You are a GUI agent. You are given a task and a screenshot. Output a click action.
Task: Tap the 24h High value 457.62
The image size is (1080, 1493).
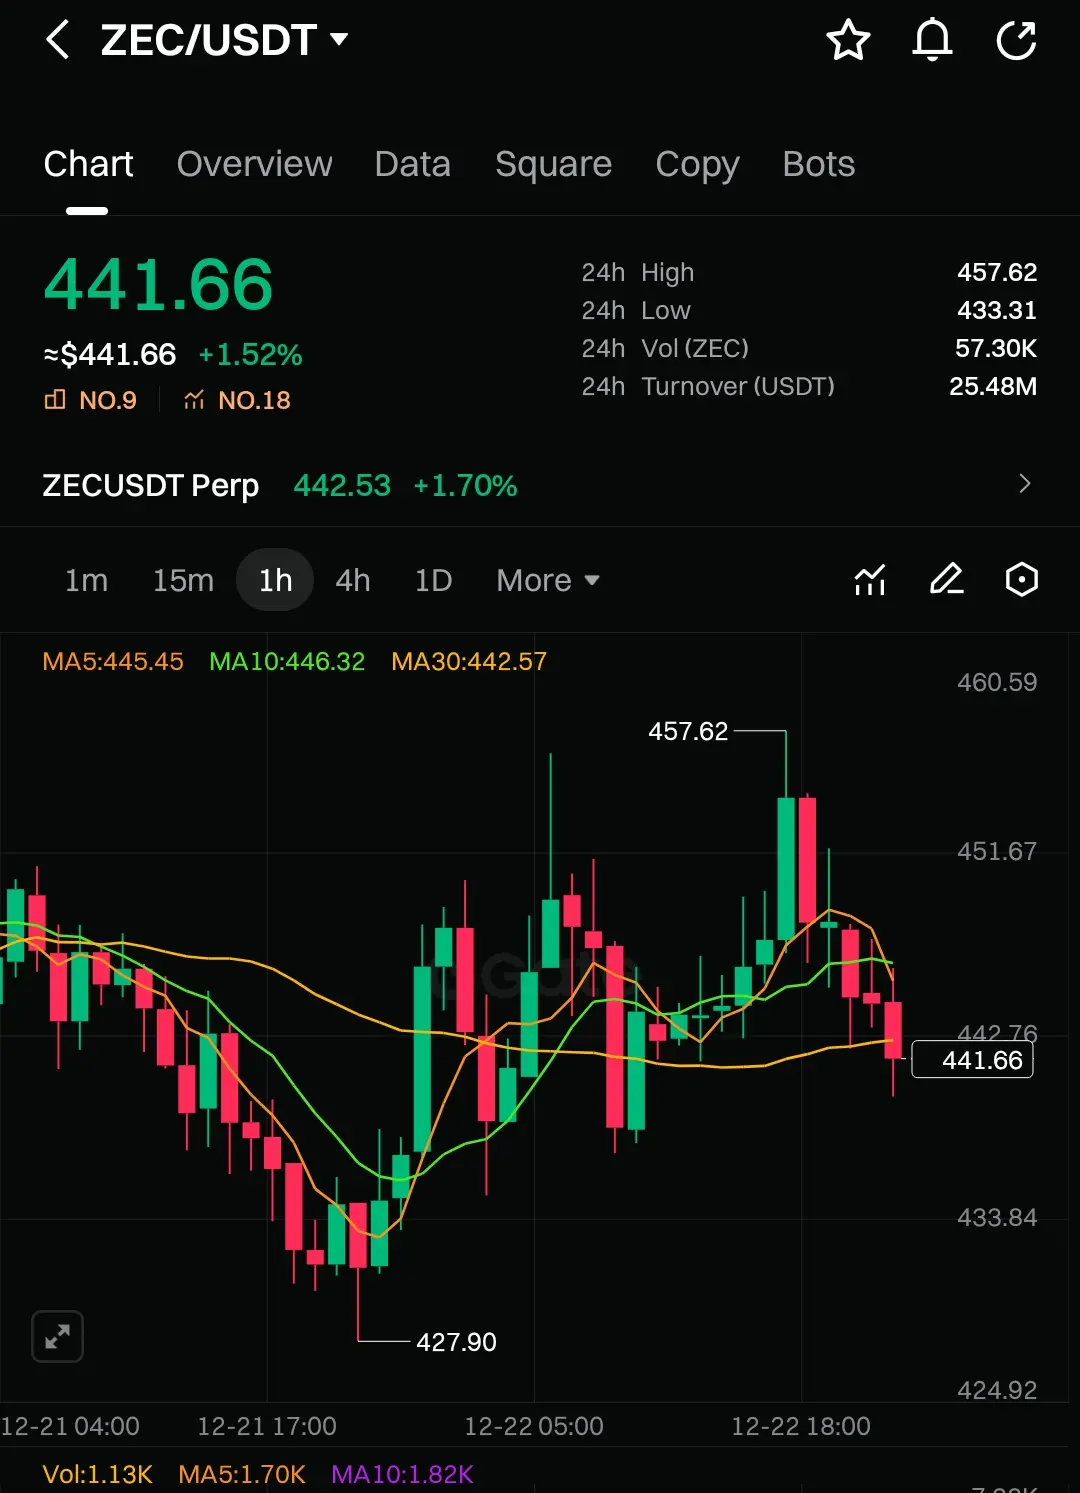point(997,272)
